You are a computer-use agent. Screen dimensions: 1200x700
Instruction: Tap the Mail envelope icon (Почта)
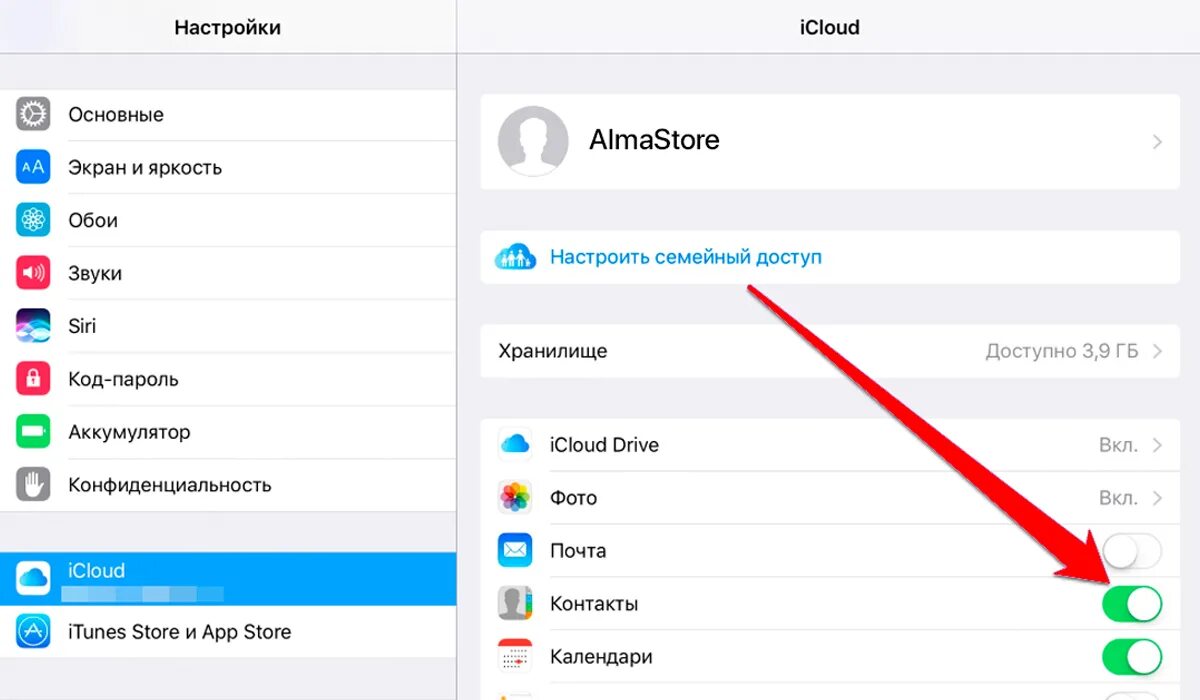pos(515,551)
